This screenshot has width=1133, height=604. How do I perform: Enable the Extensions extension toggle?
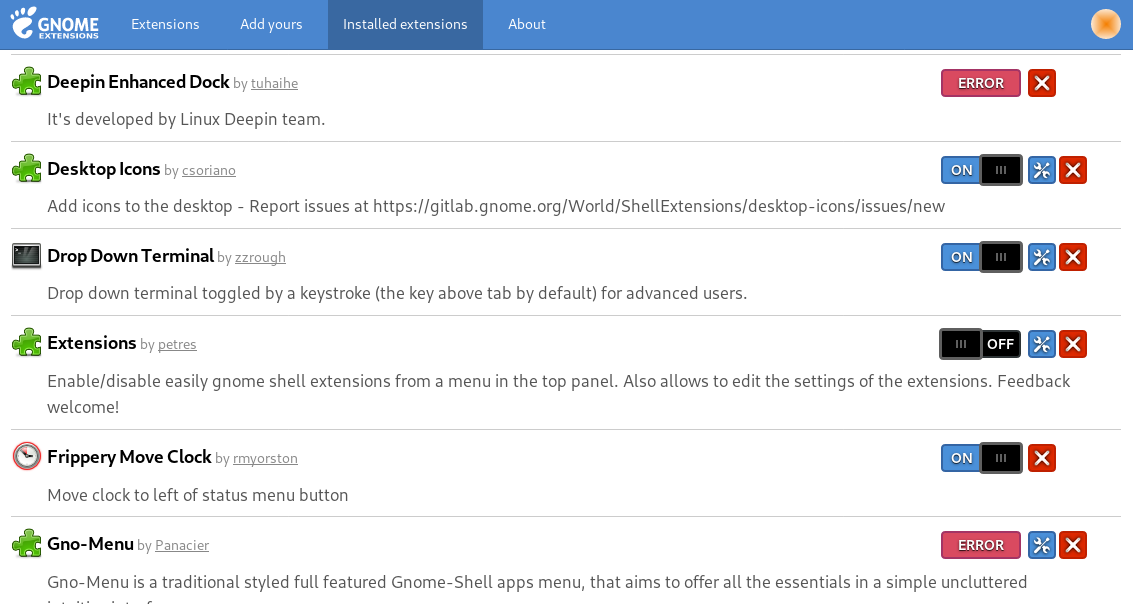980,344
